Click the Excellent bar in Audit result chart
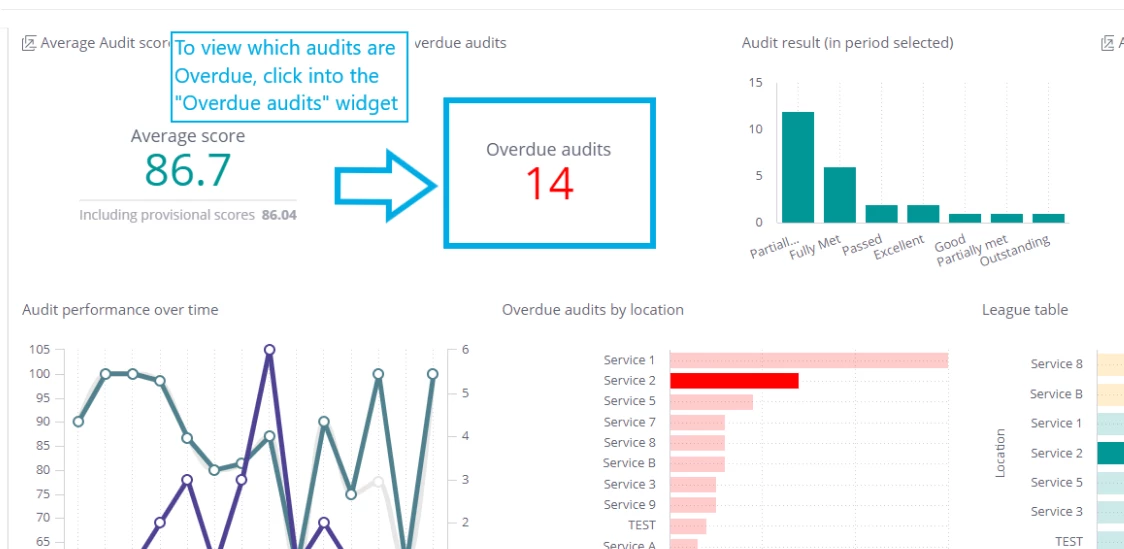Viewport: 1124px width, 549px height. tap(923, 214)
